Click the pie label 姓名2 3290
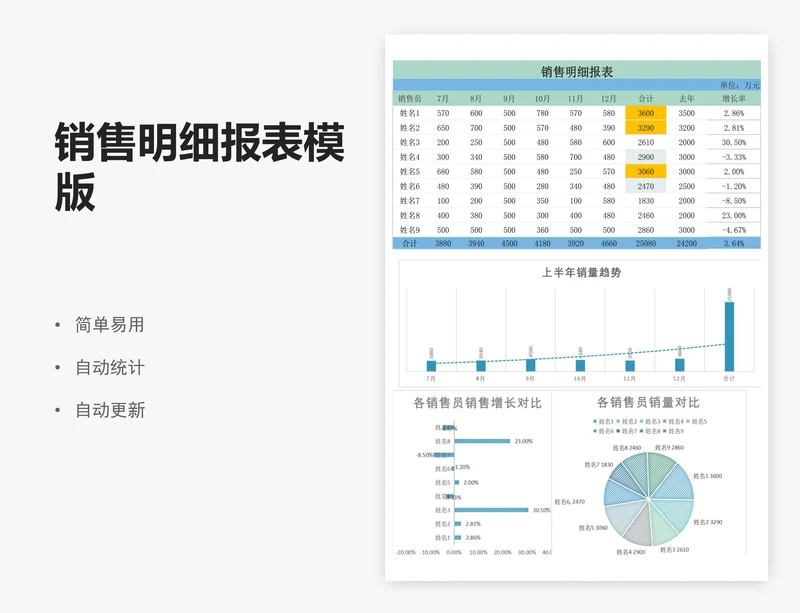Screen dimensions: 800x613 tap(708, 522)
